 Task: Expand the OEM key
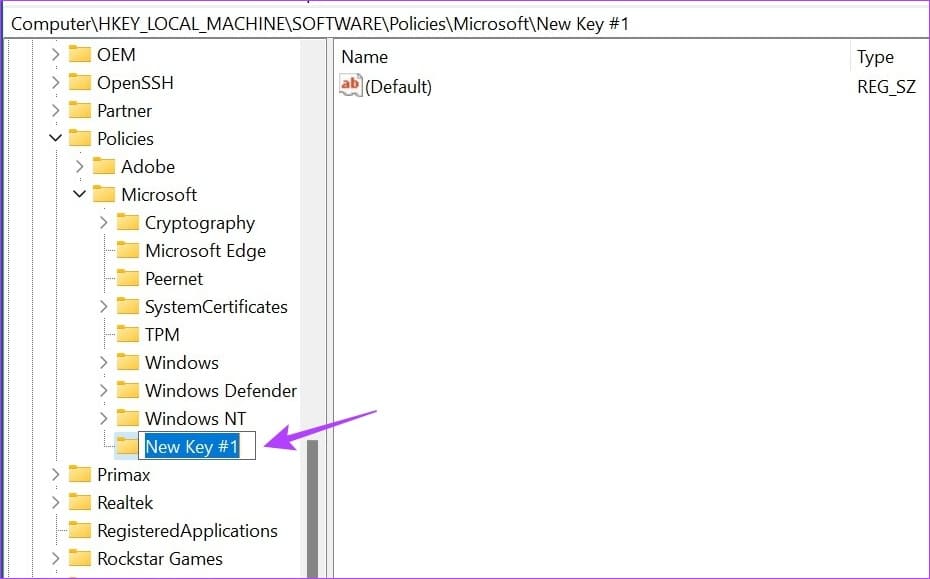click(55, 55)
